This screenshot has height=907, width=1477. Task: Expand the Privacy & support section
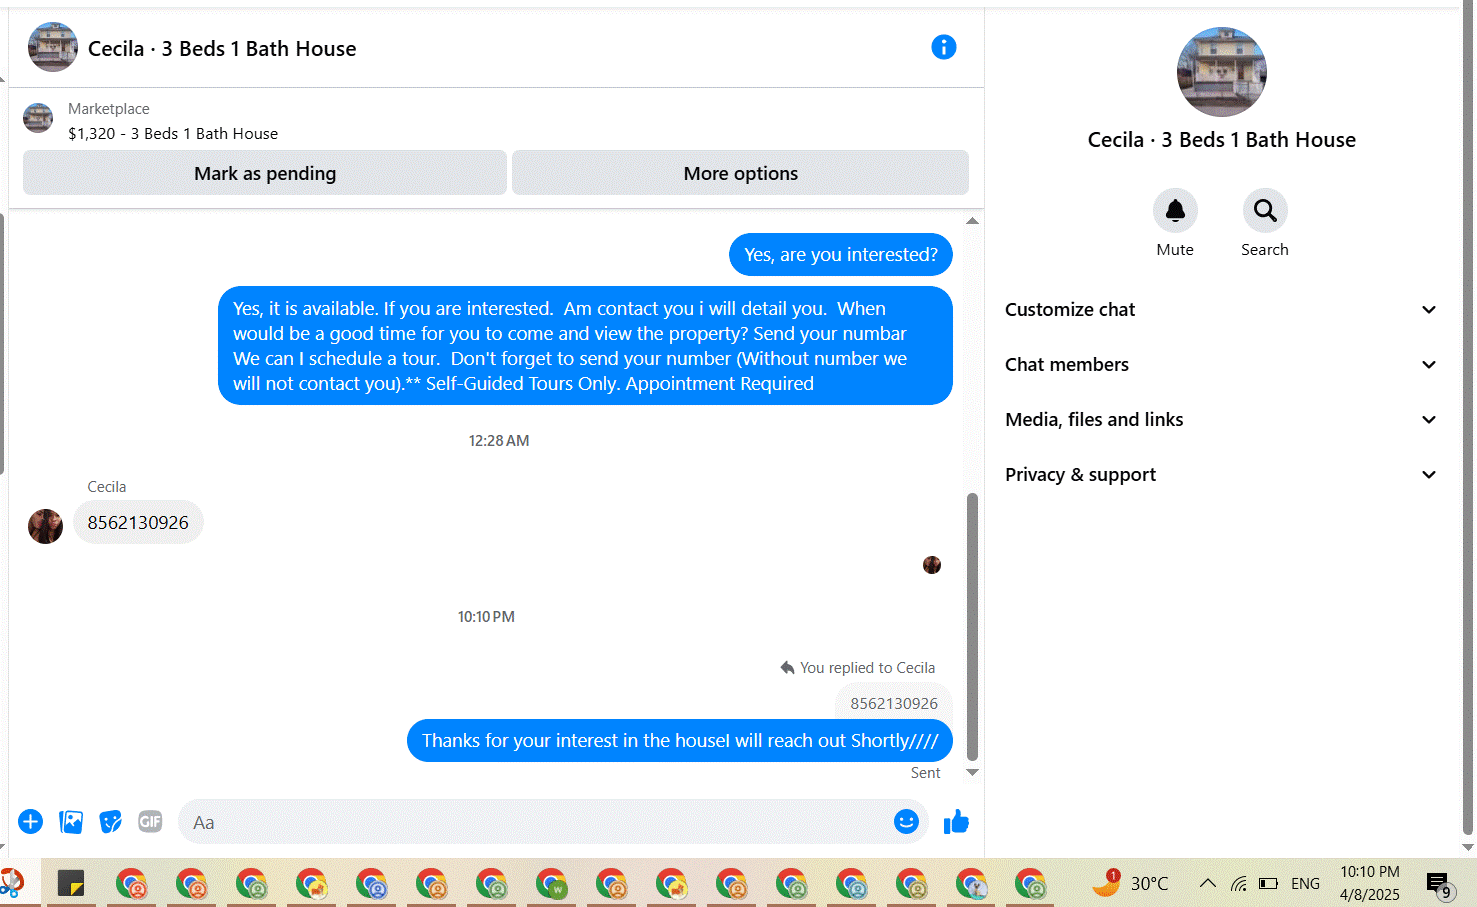pyautogui.click(x=1221, y=475)
